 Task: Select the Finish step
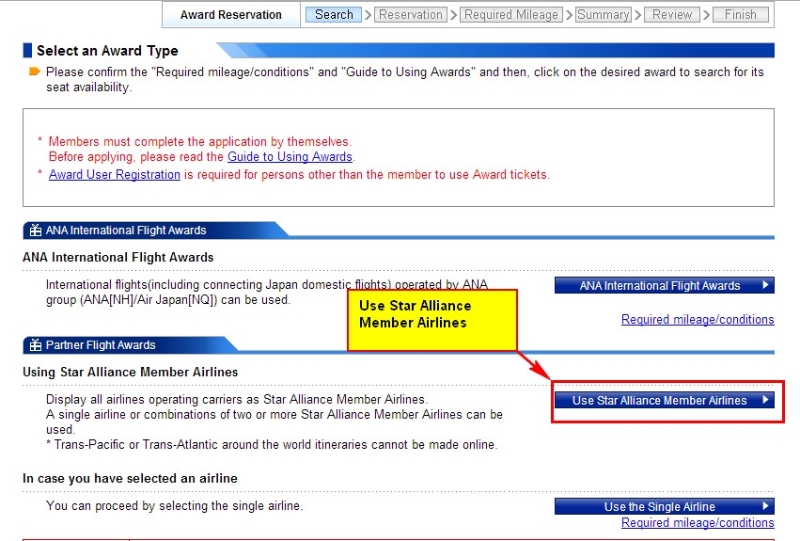[x=740, y=14]
